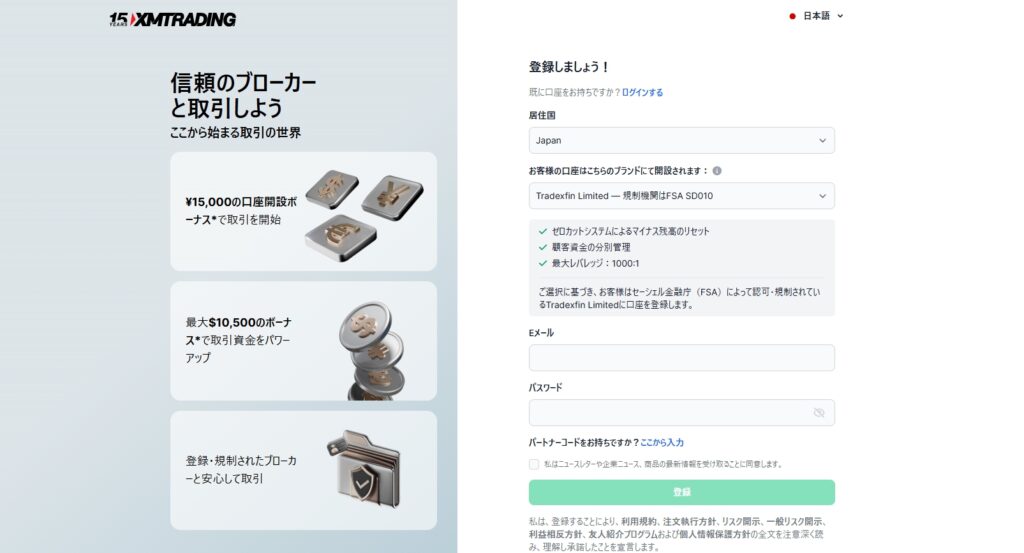Click the ¥15,000 account opening bonus card
Image resolution: width=1024 pixels, height=553 pixels.
coord(304,212)
